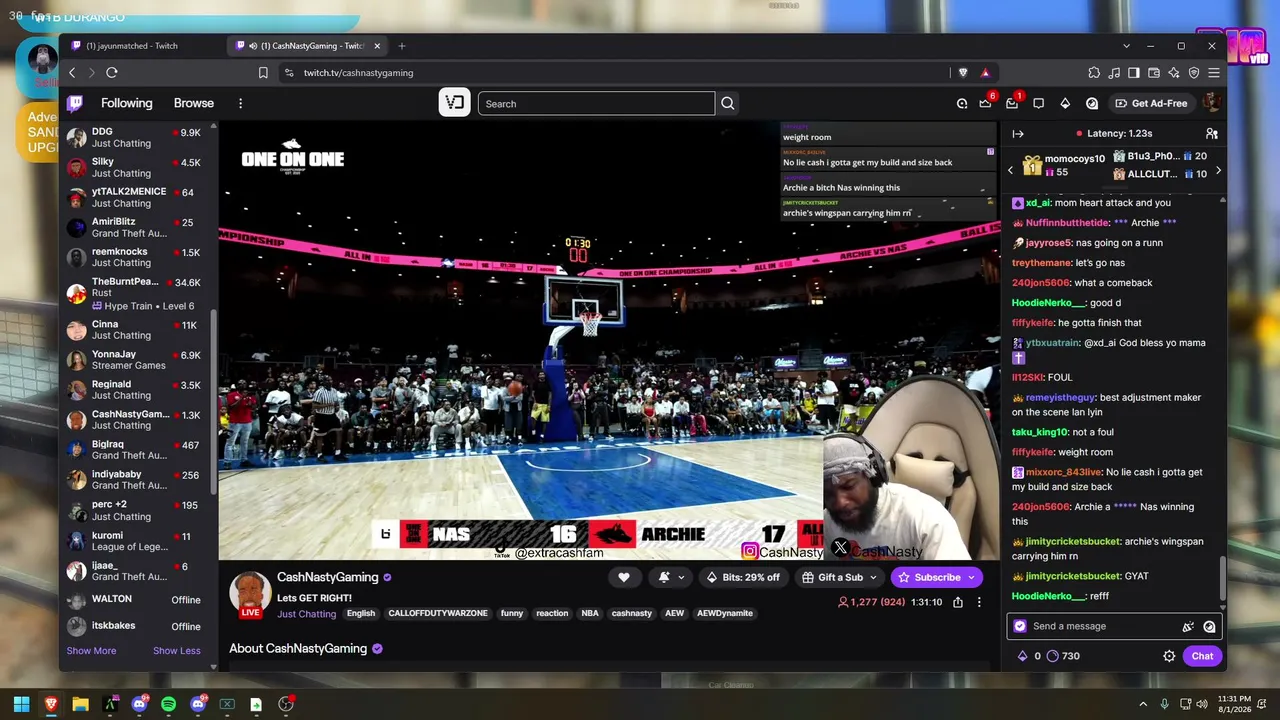Click the Brave VPN shield icon
The width and height of the screenshot is (1280, 720).
pos(1194,73)
